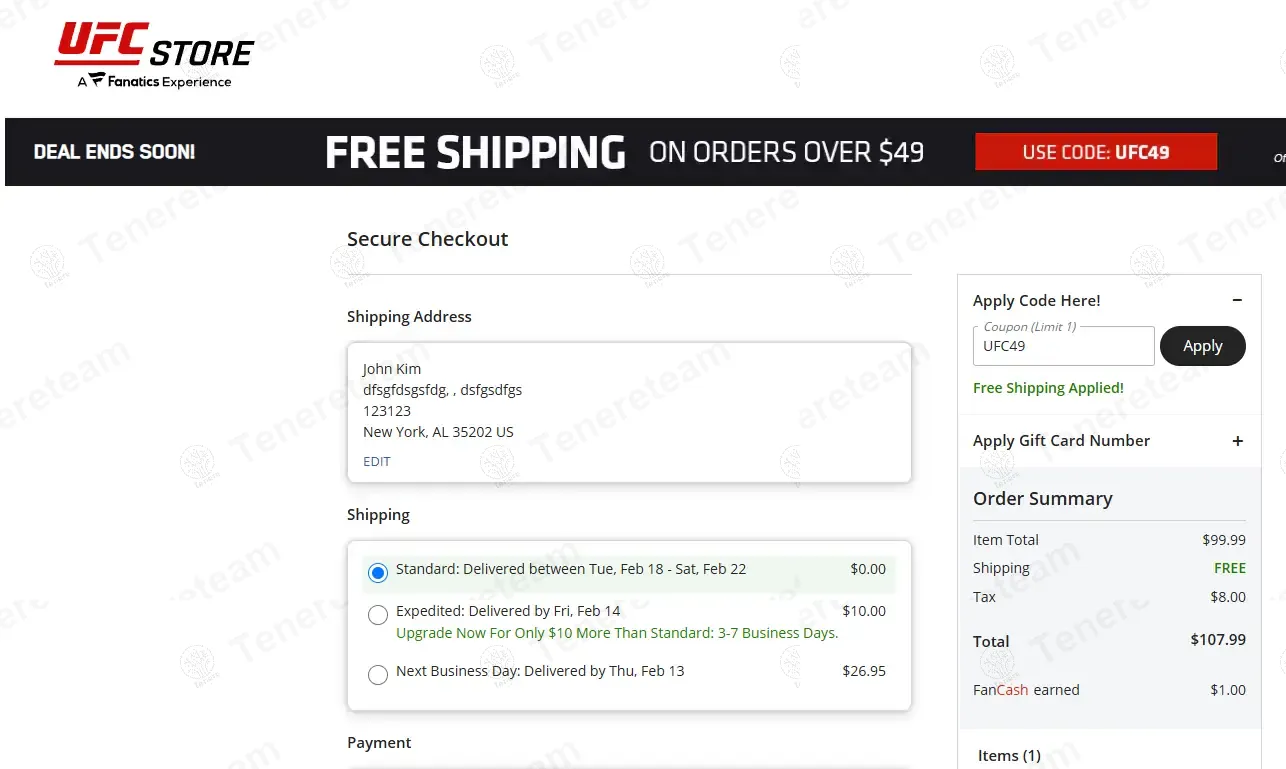
Task: Click the FanCash earned label
Action: (x=1026, y=690)
